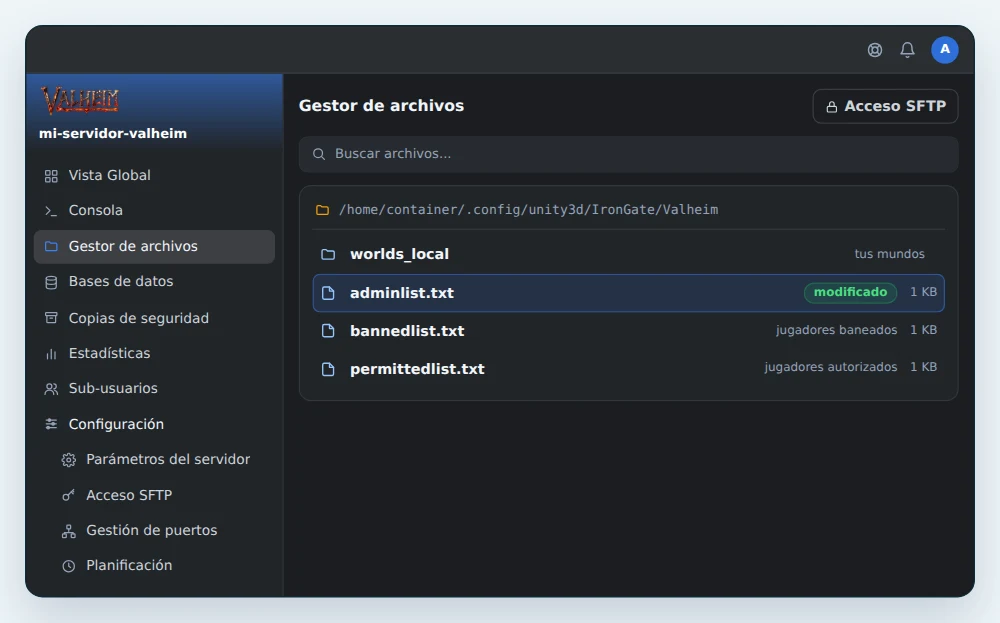
Task: Select the adminlist.txt file
Action: click(x=628, y=293)
